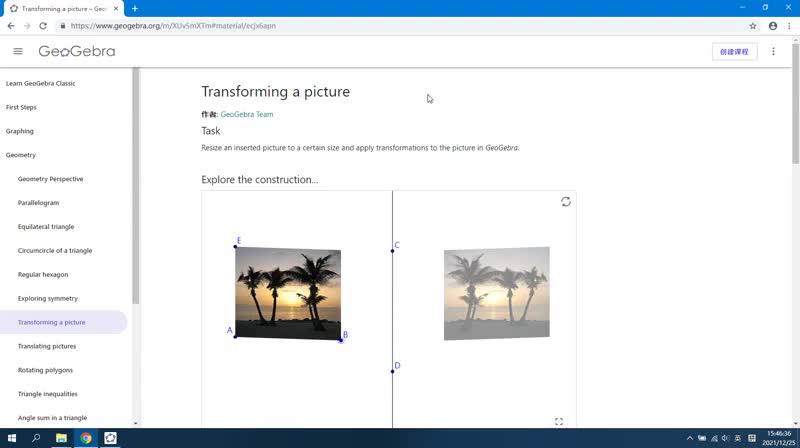Open the Triangle inequalities lesson

[47, 394]
